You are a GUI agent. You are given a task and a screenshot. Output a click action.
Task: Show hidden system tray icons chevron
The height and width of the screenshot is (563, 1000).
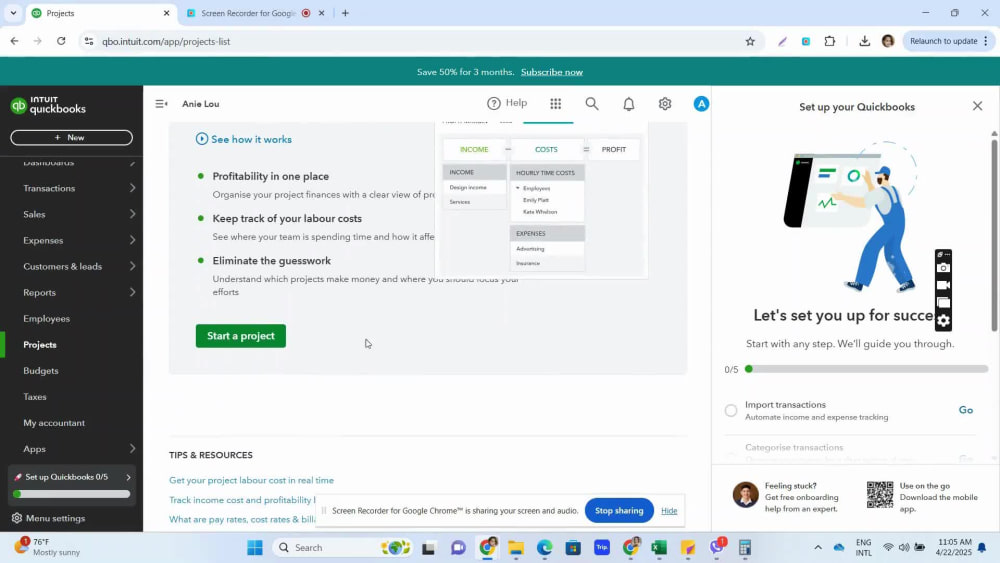(x=818, y=548)
